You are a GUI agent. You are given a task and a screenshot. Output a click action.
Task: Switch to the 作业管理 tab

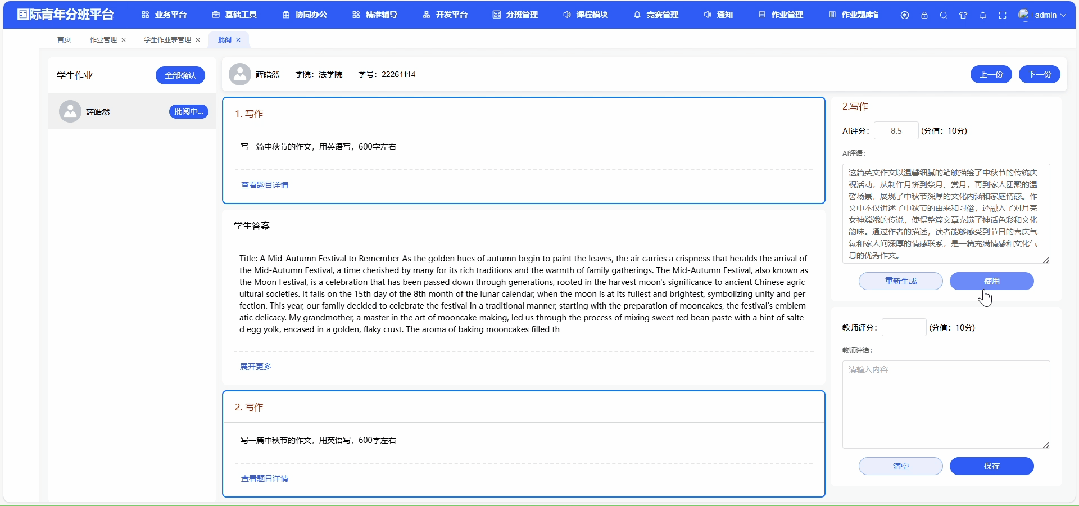coord(103,39)
